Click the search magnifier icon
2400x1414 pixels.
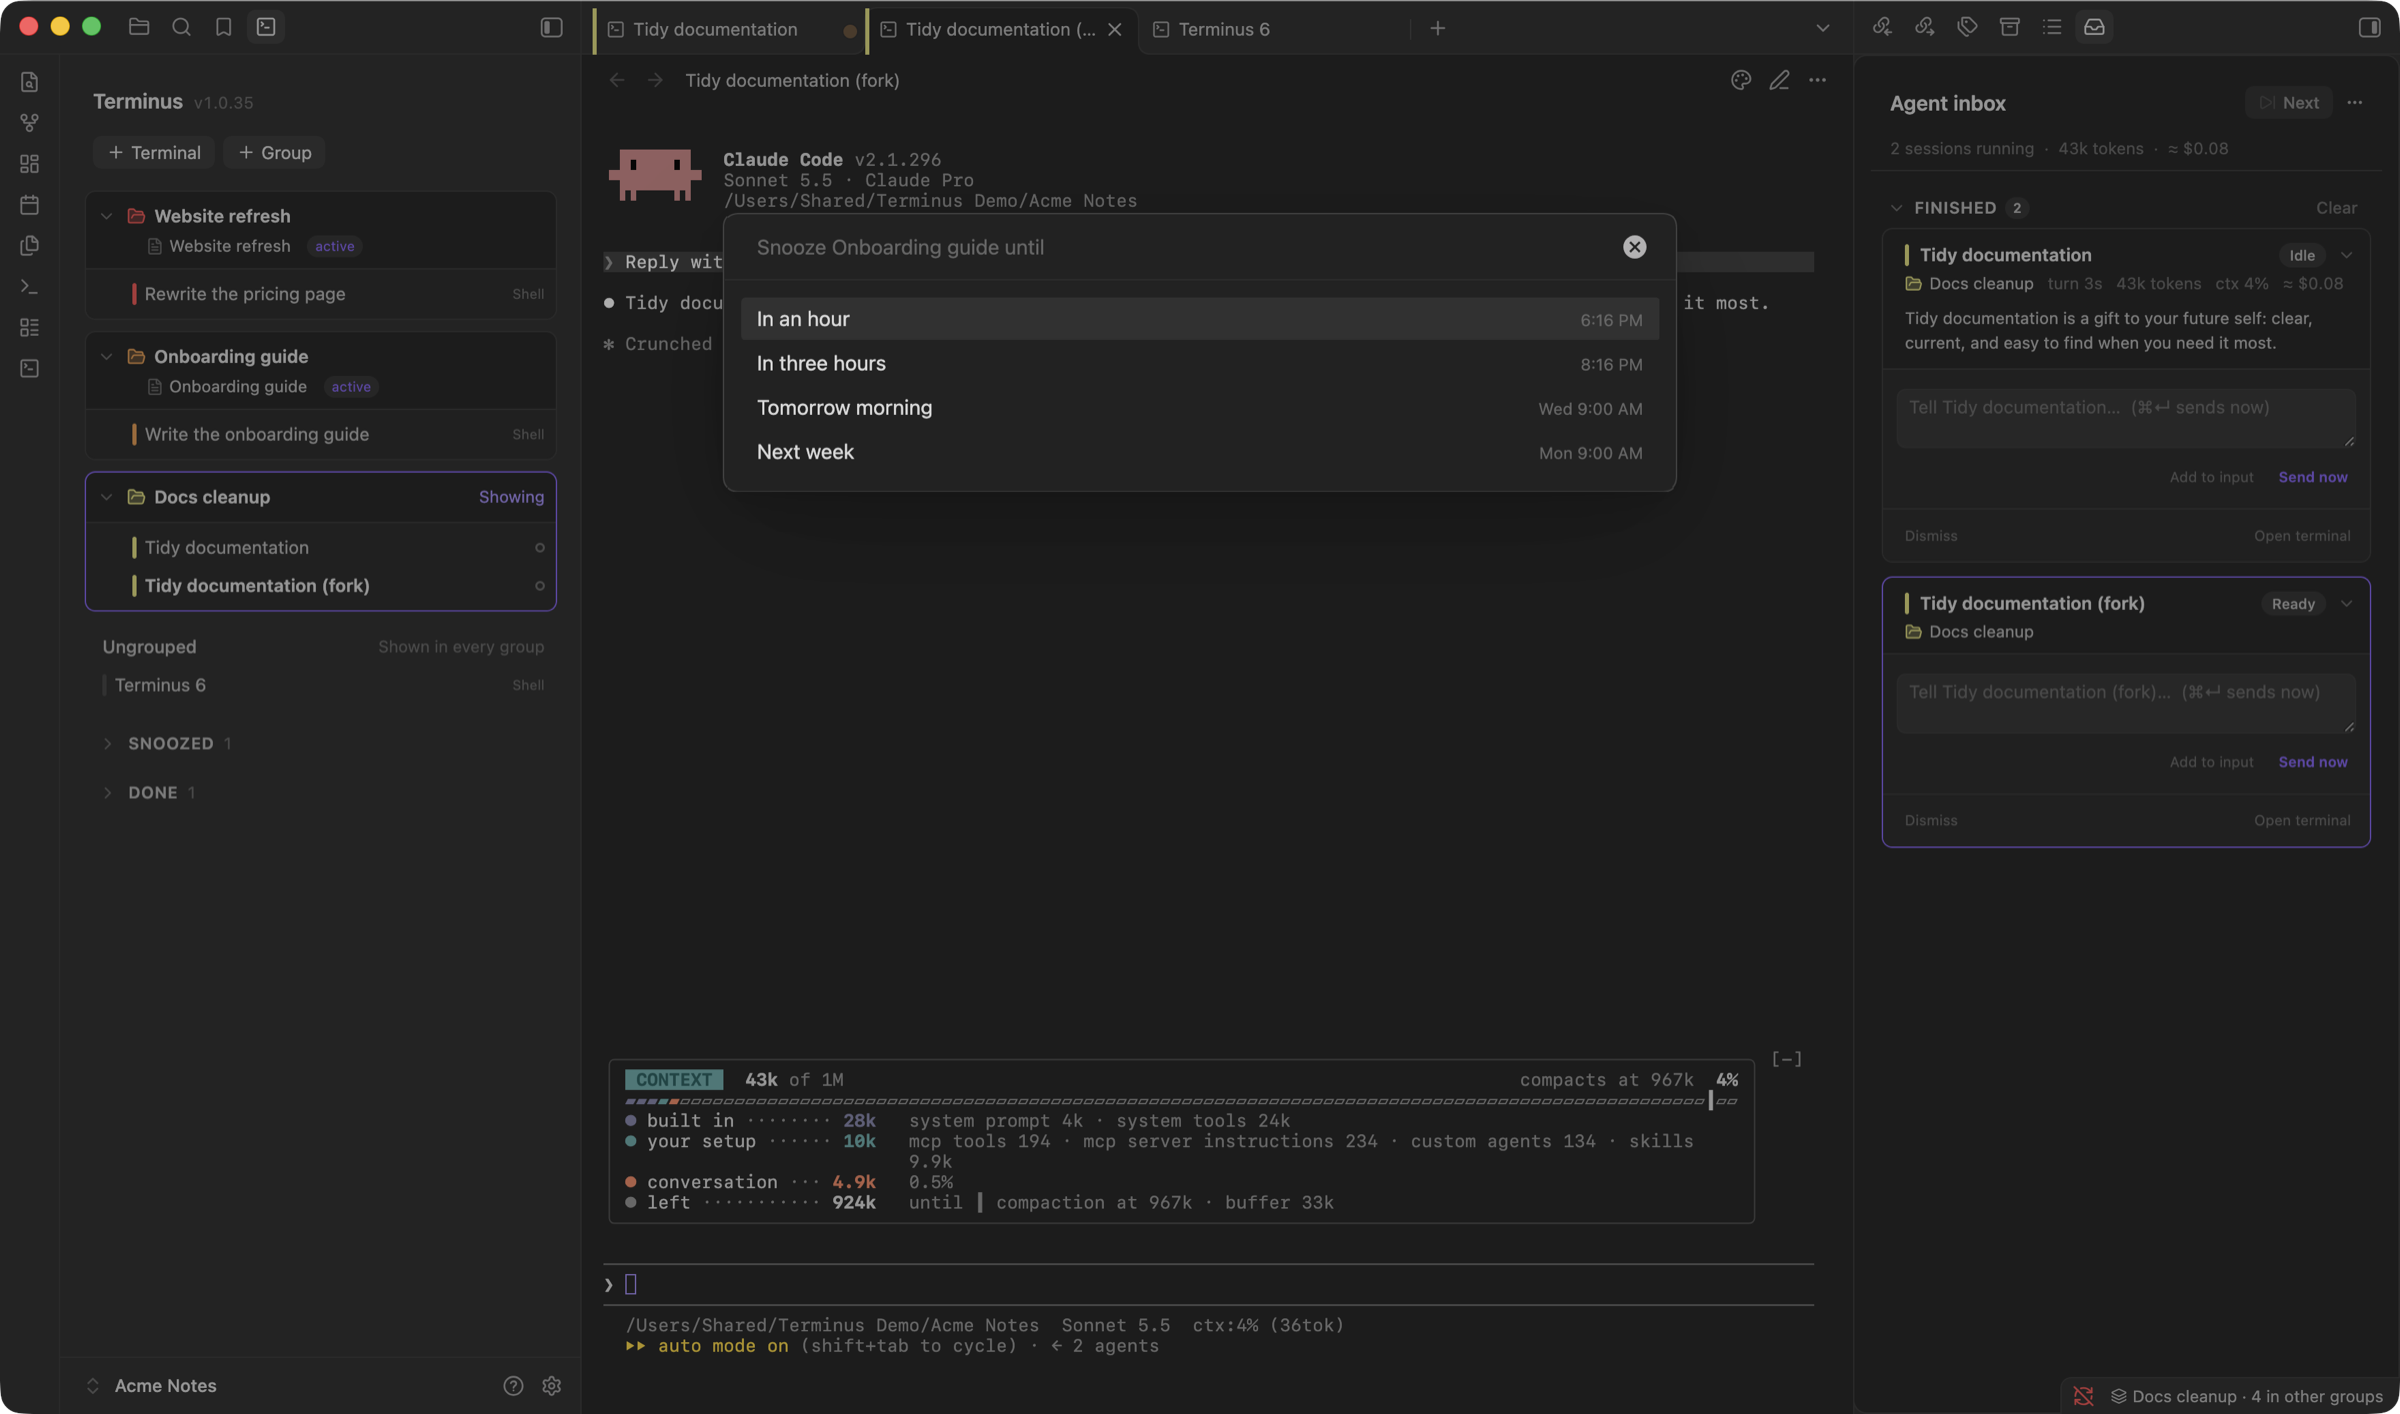click(x=181, y=27)
